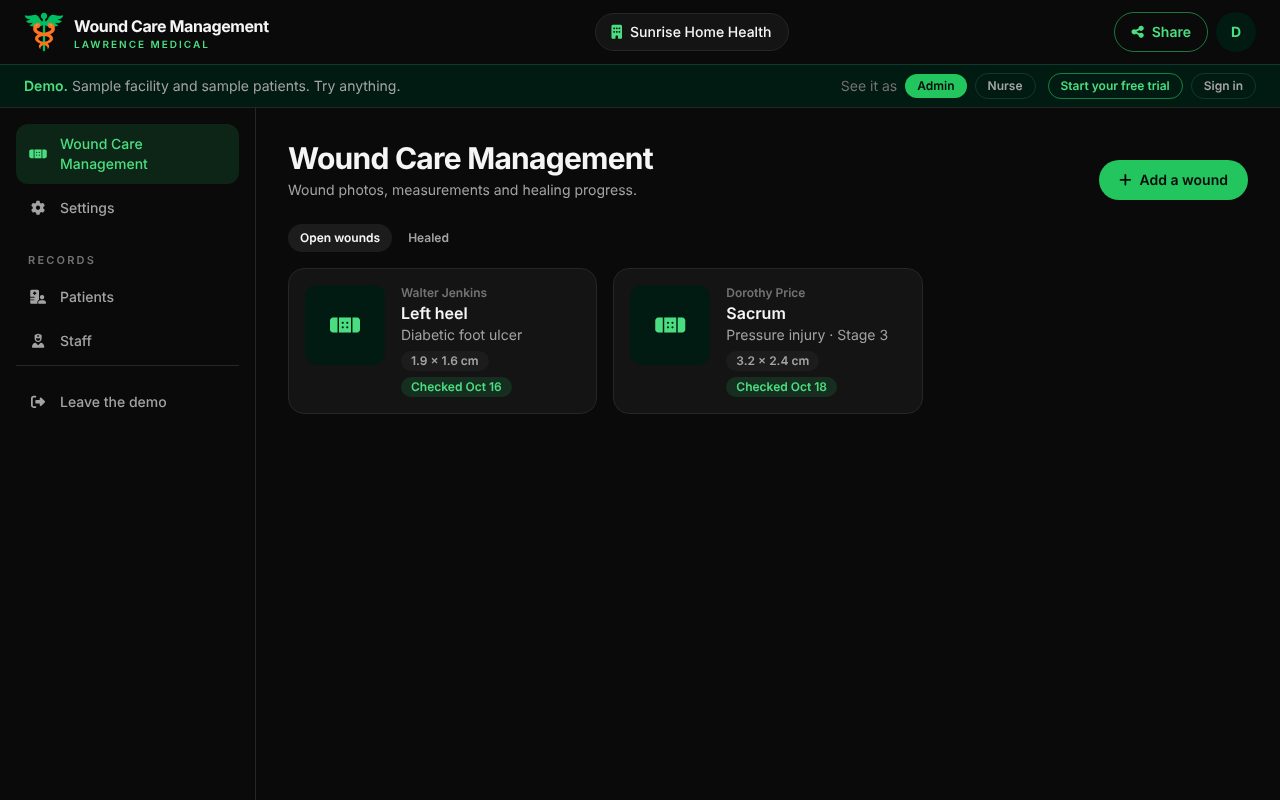Click the Staff sidebar icon
The height and width of the screenshot is (800, 1280).
(x=38, y=341)
